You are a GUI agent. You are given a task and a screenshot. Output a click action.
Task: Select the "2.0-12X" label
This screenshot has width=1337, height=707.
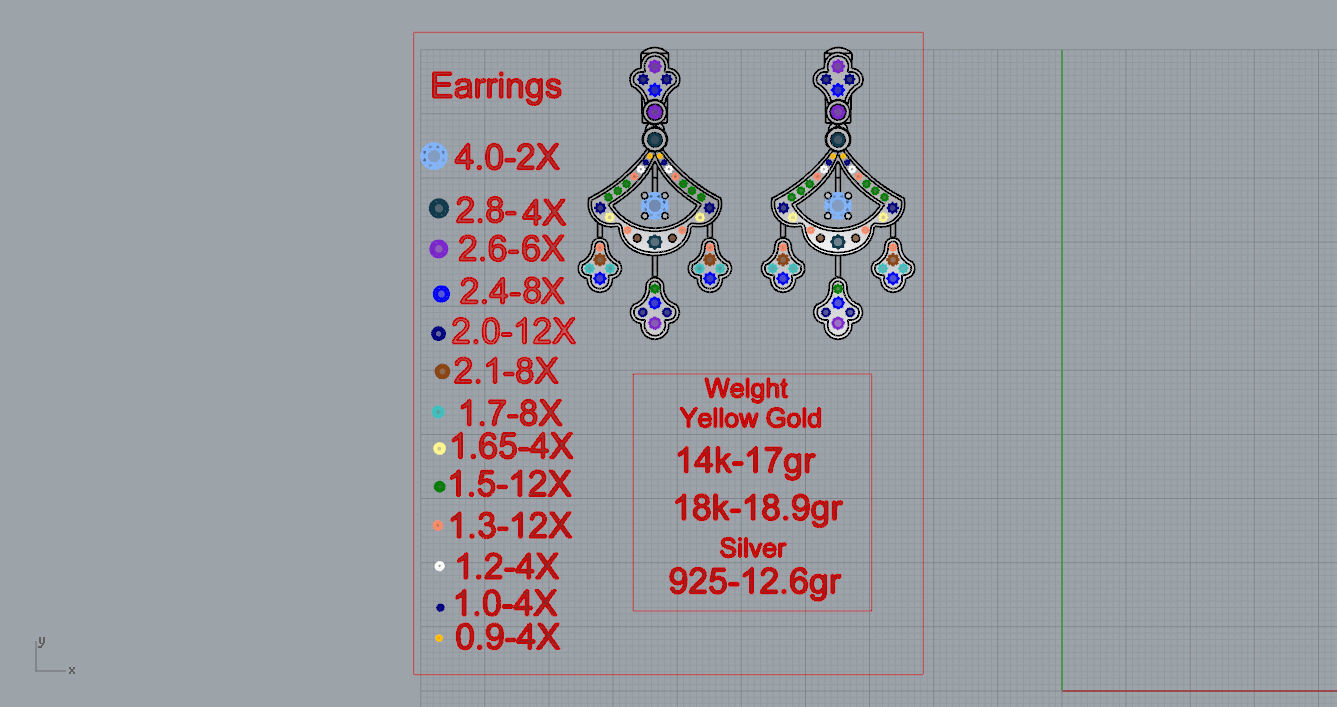[x=513, y=331]
